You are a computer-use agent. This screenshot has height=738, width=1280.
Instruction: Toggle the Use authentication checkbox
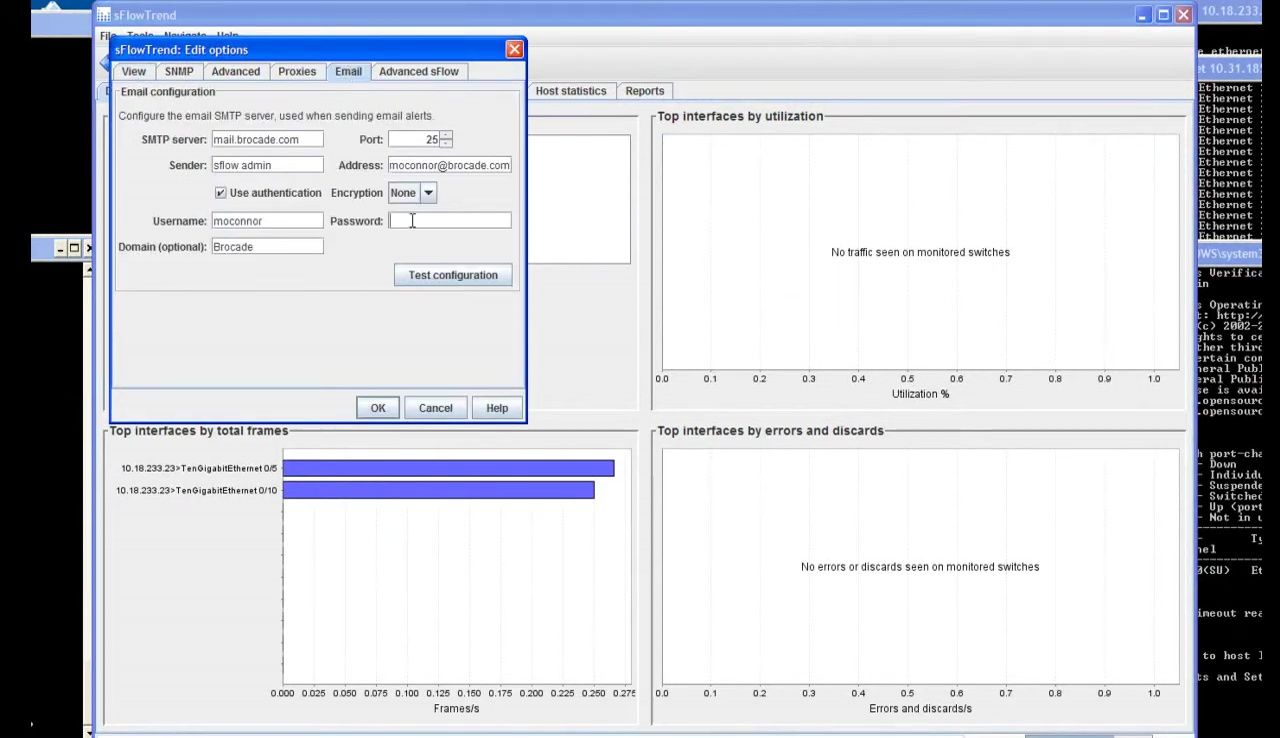pyautogui.click(x=220, y=193)
